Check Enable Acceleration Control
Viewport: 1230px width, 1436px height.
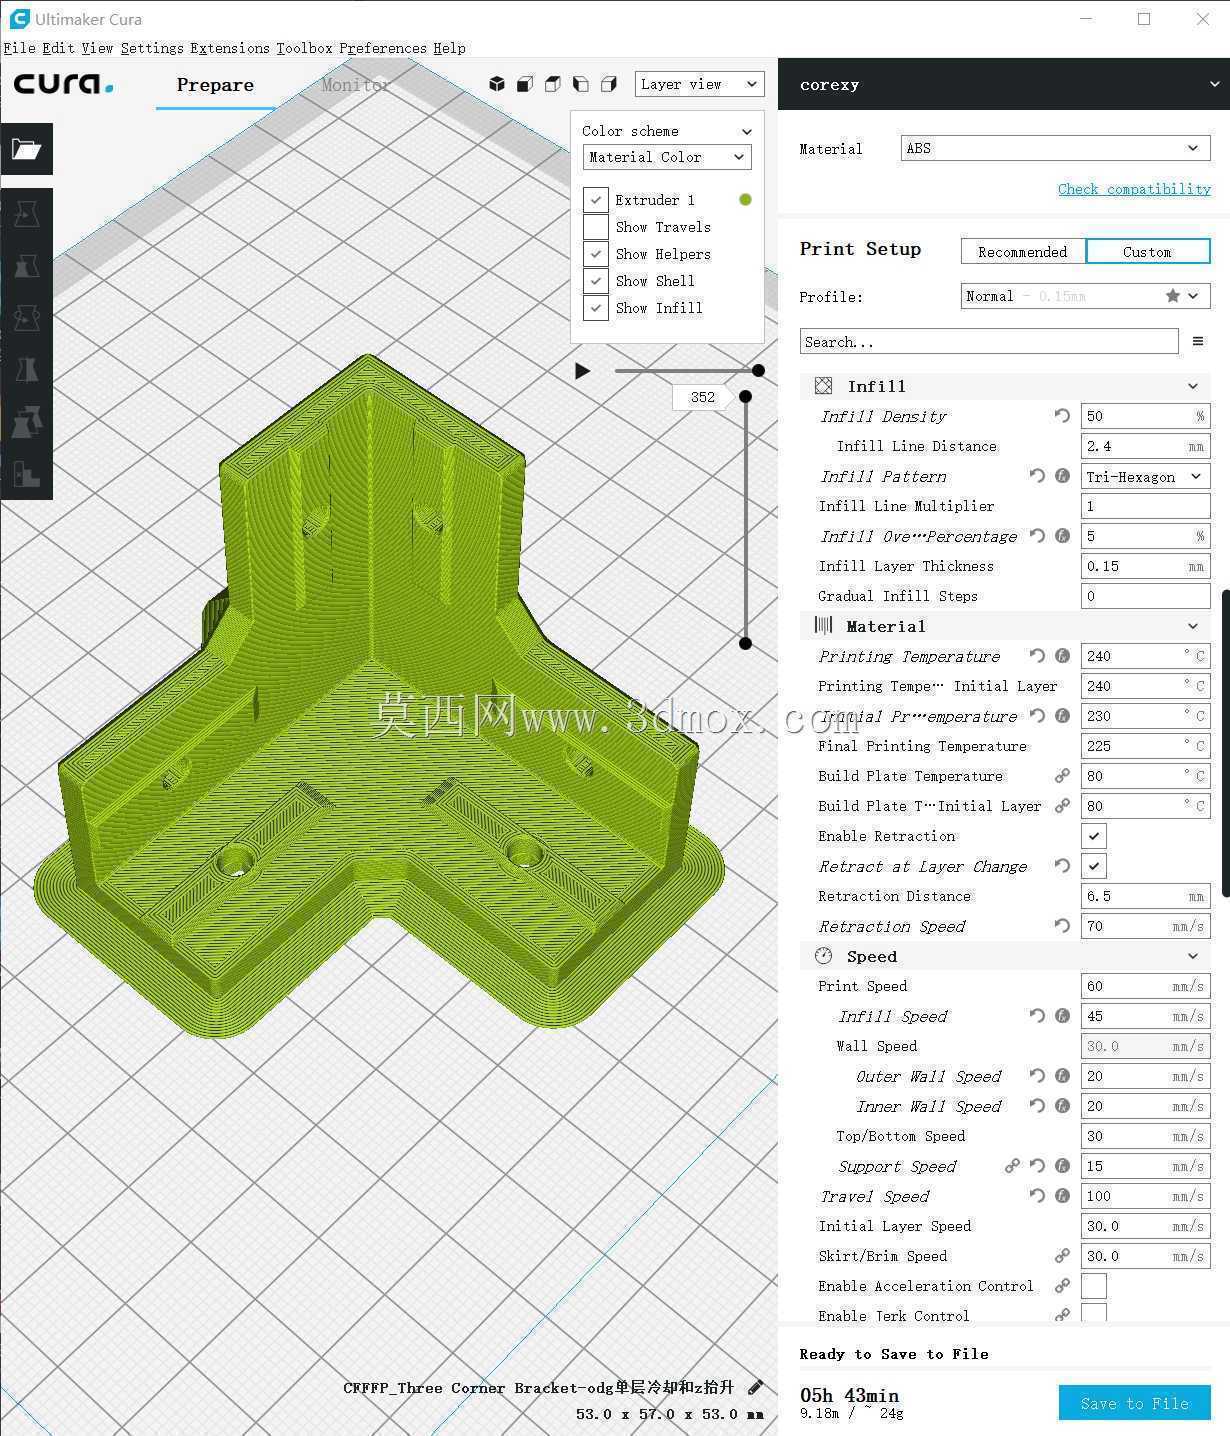click(1094, 1286)
